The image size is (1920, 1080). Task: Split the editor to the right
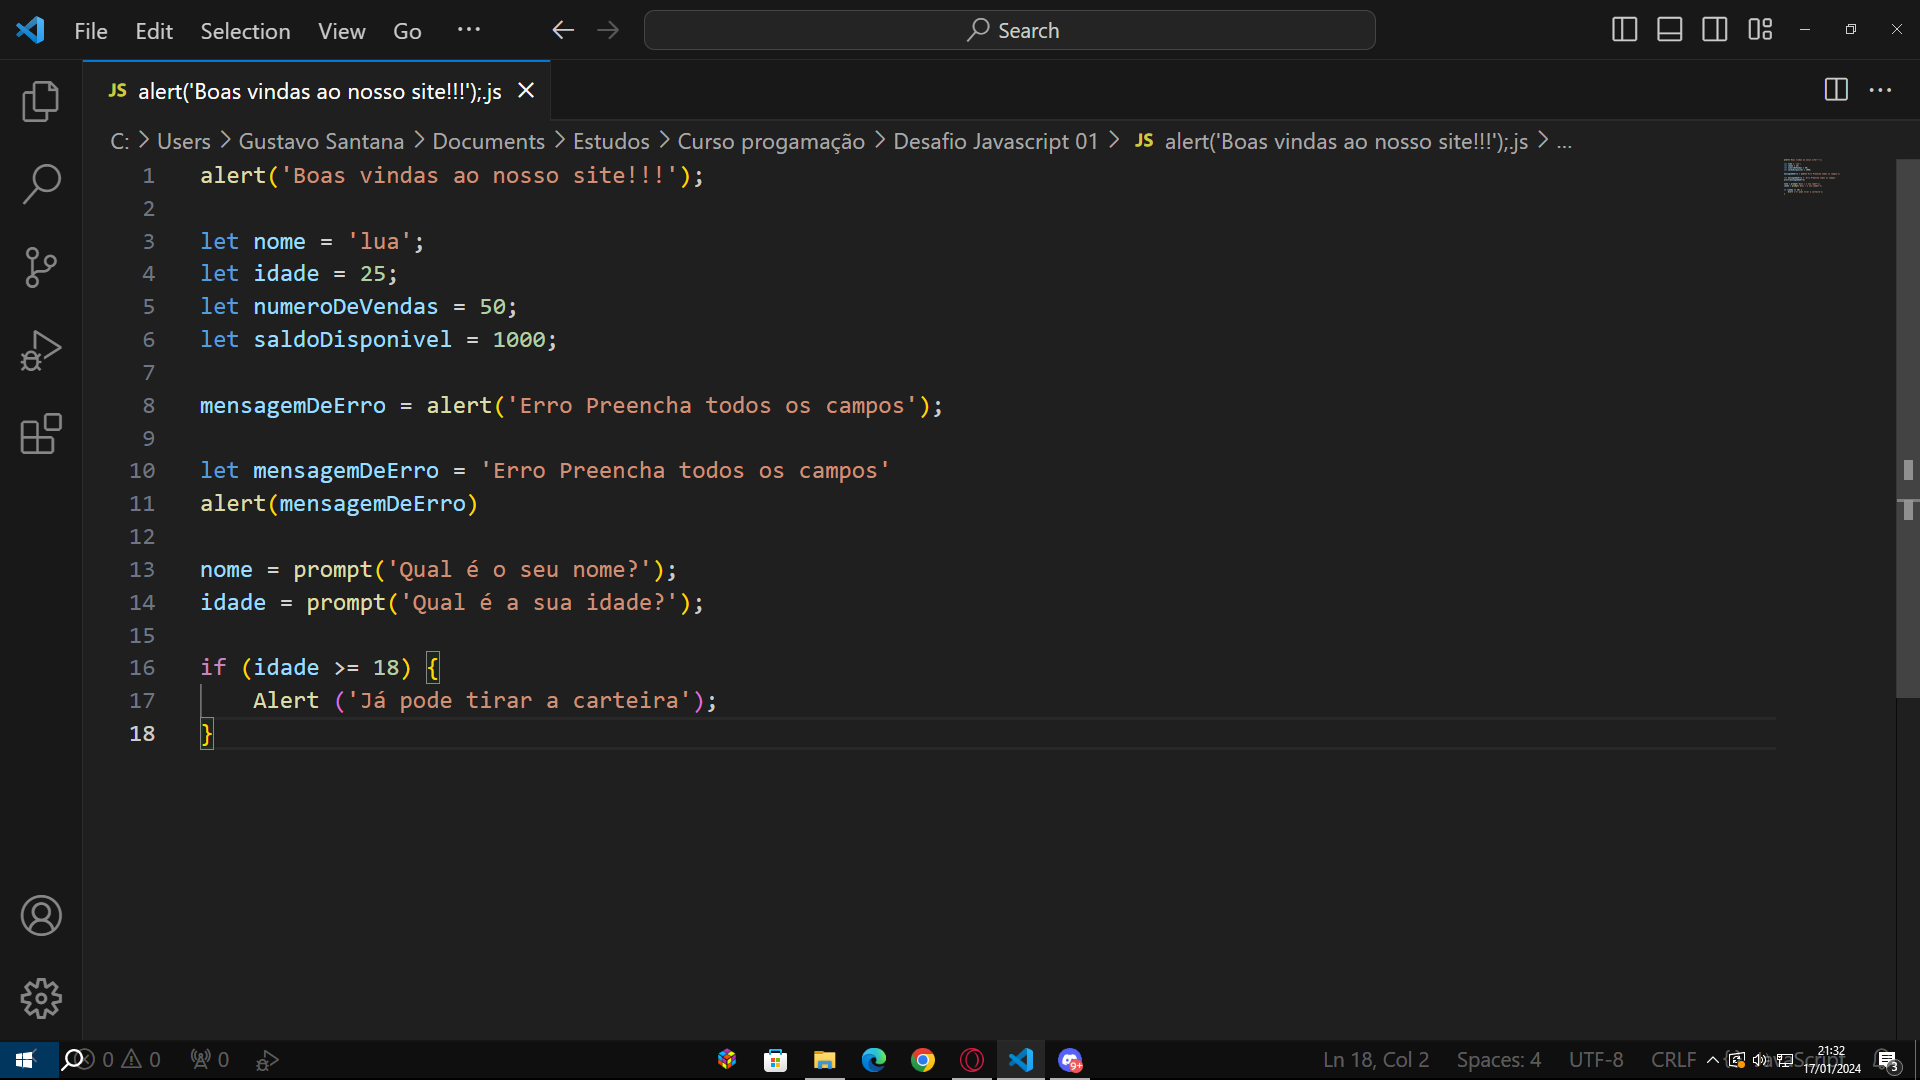1836,90
